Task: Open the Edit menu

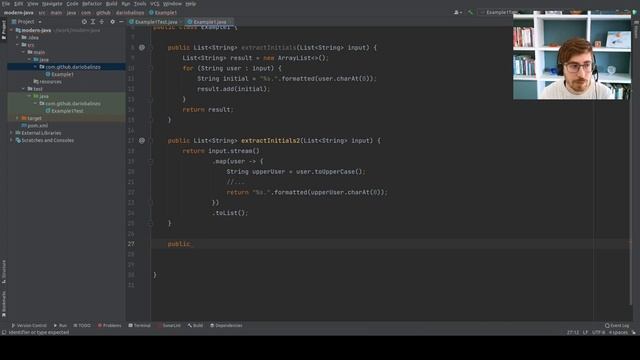Action: pyautogui.click(x=19, y=4)
